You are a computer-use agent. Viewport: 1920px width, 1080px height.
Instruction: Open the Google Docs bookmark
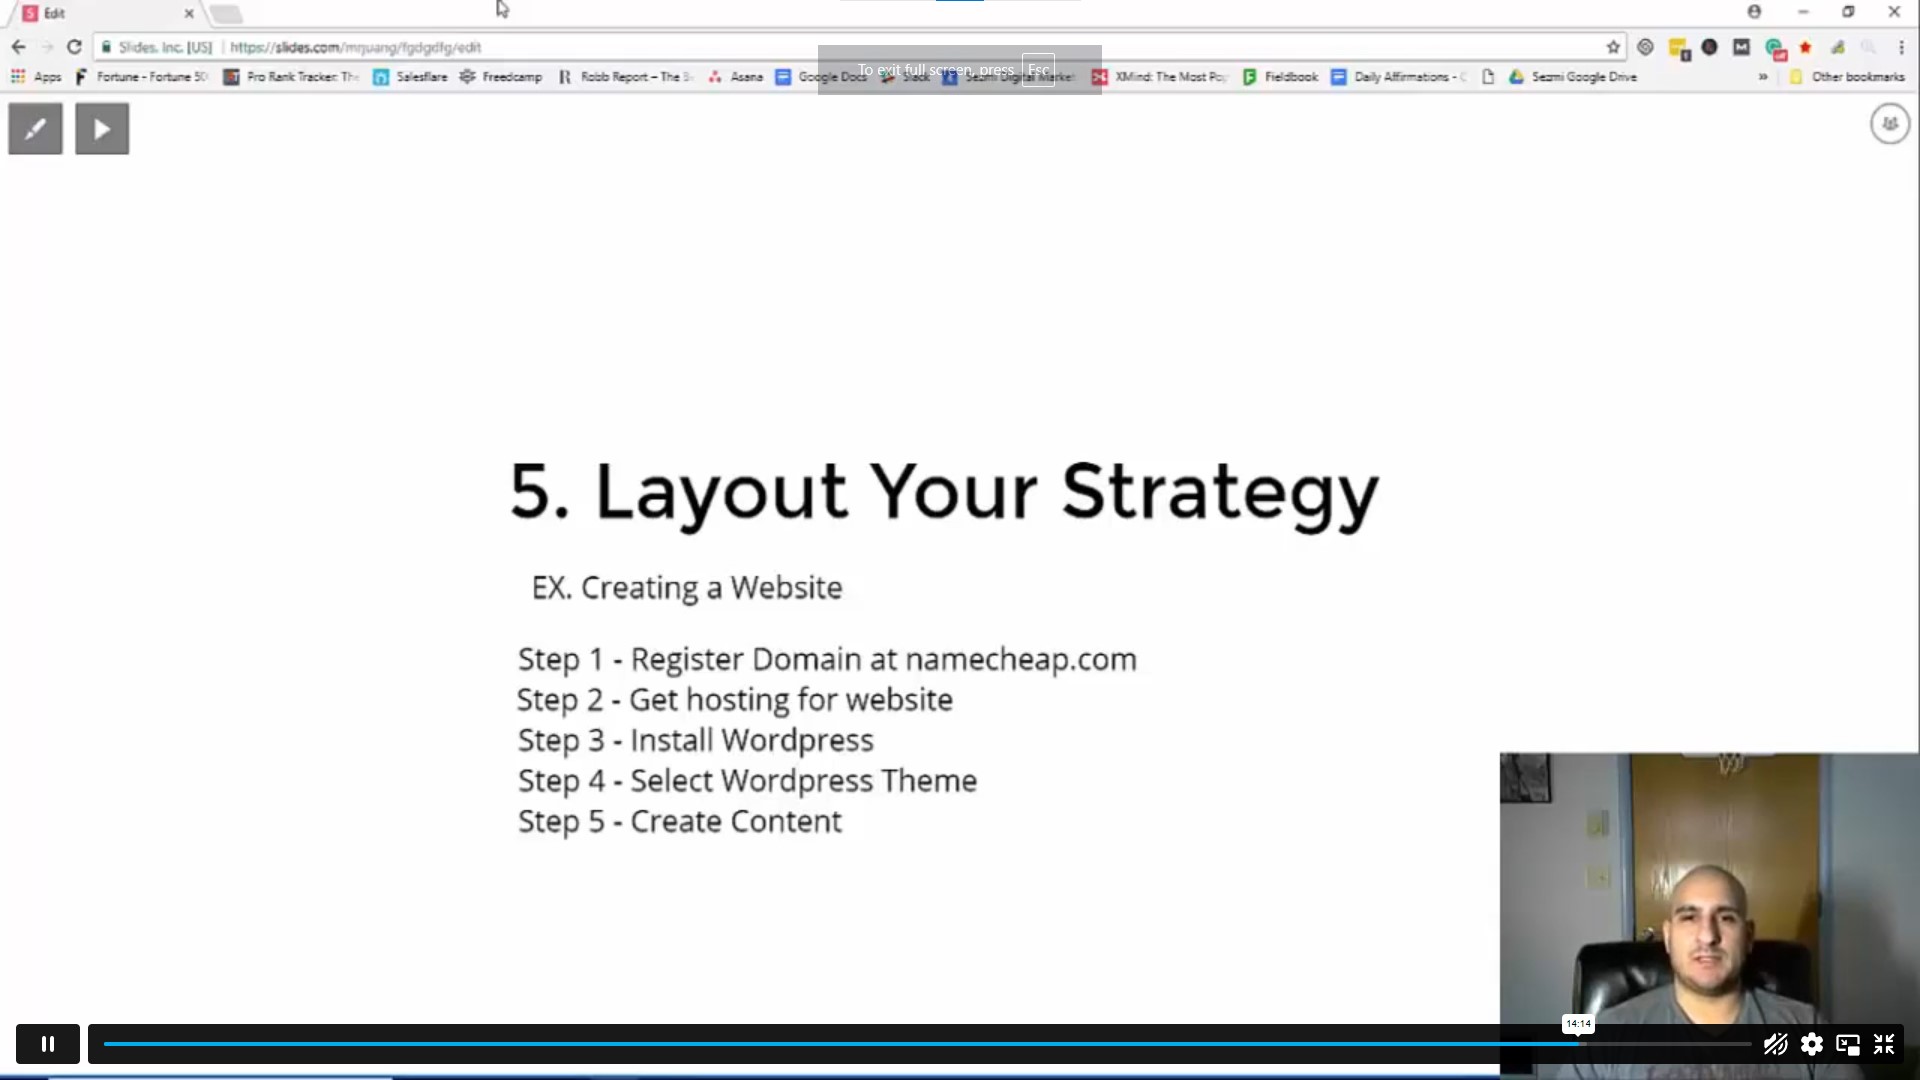[x=834, y=76]
